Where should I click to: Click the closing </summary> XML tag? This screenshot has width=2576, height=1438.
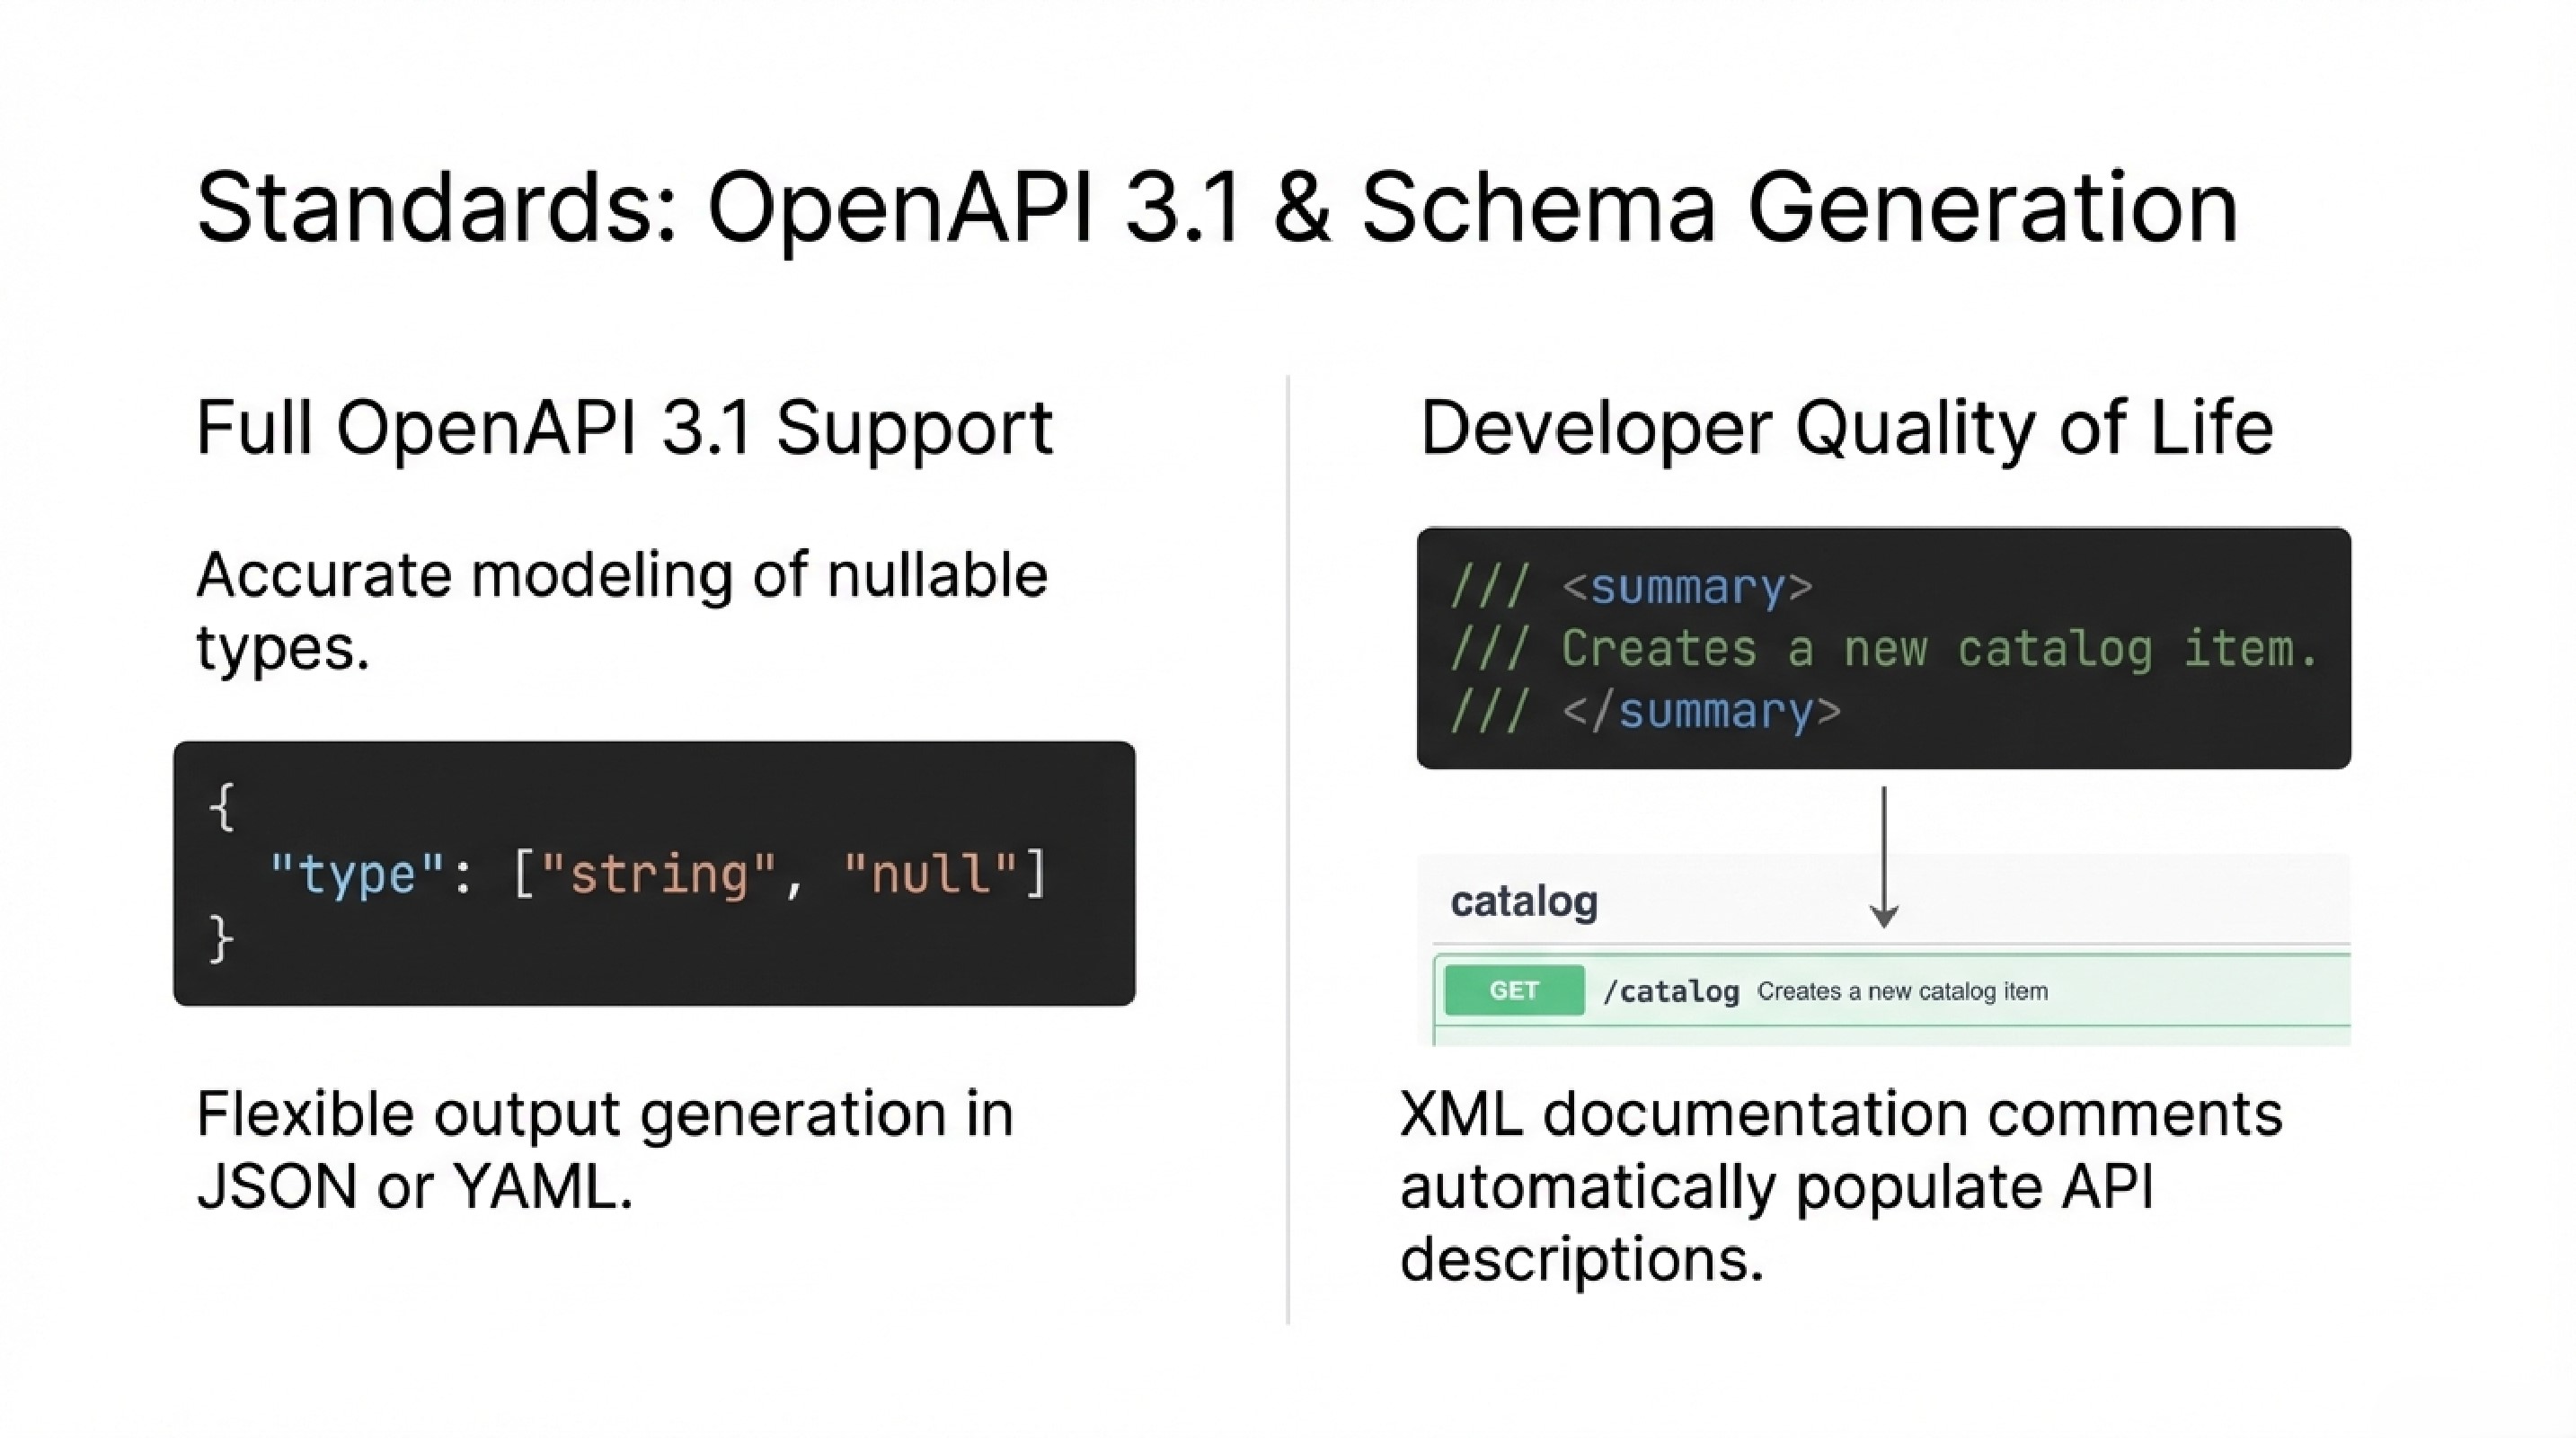point(1700,712)
